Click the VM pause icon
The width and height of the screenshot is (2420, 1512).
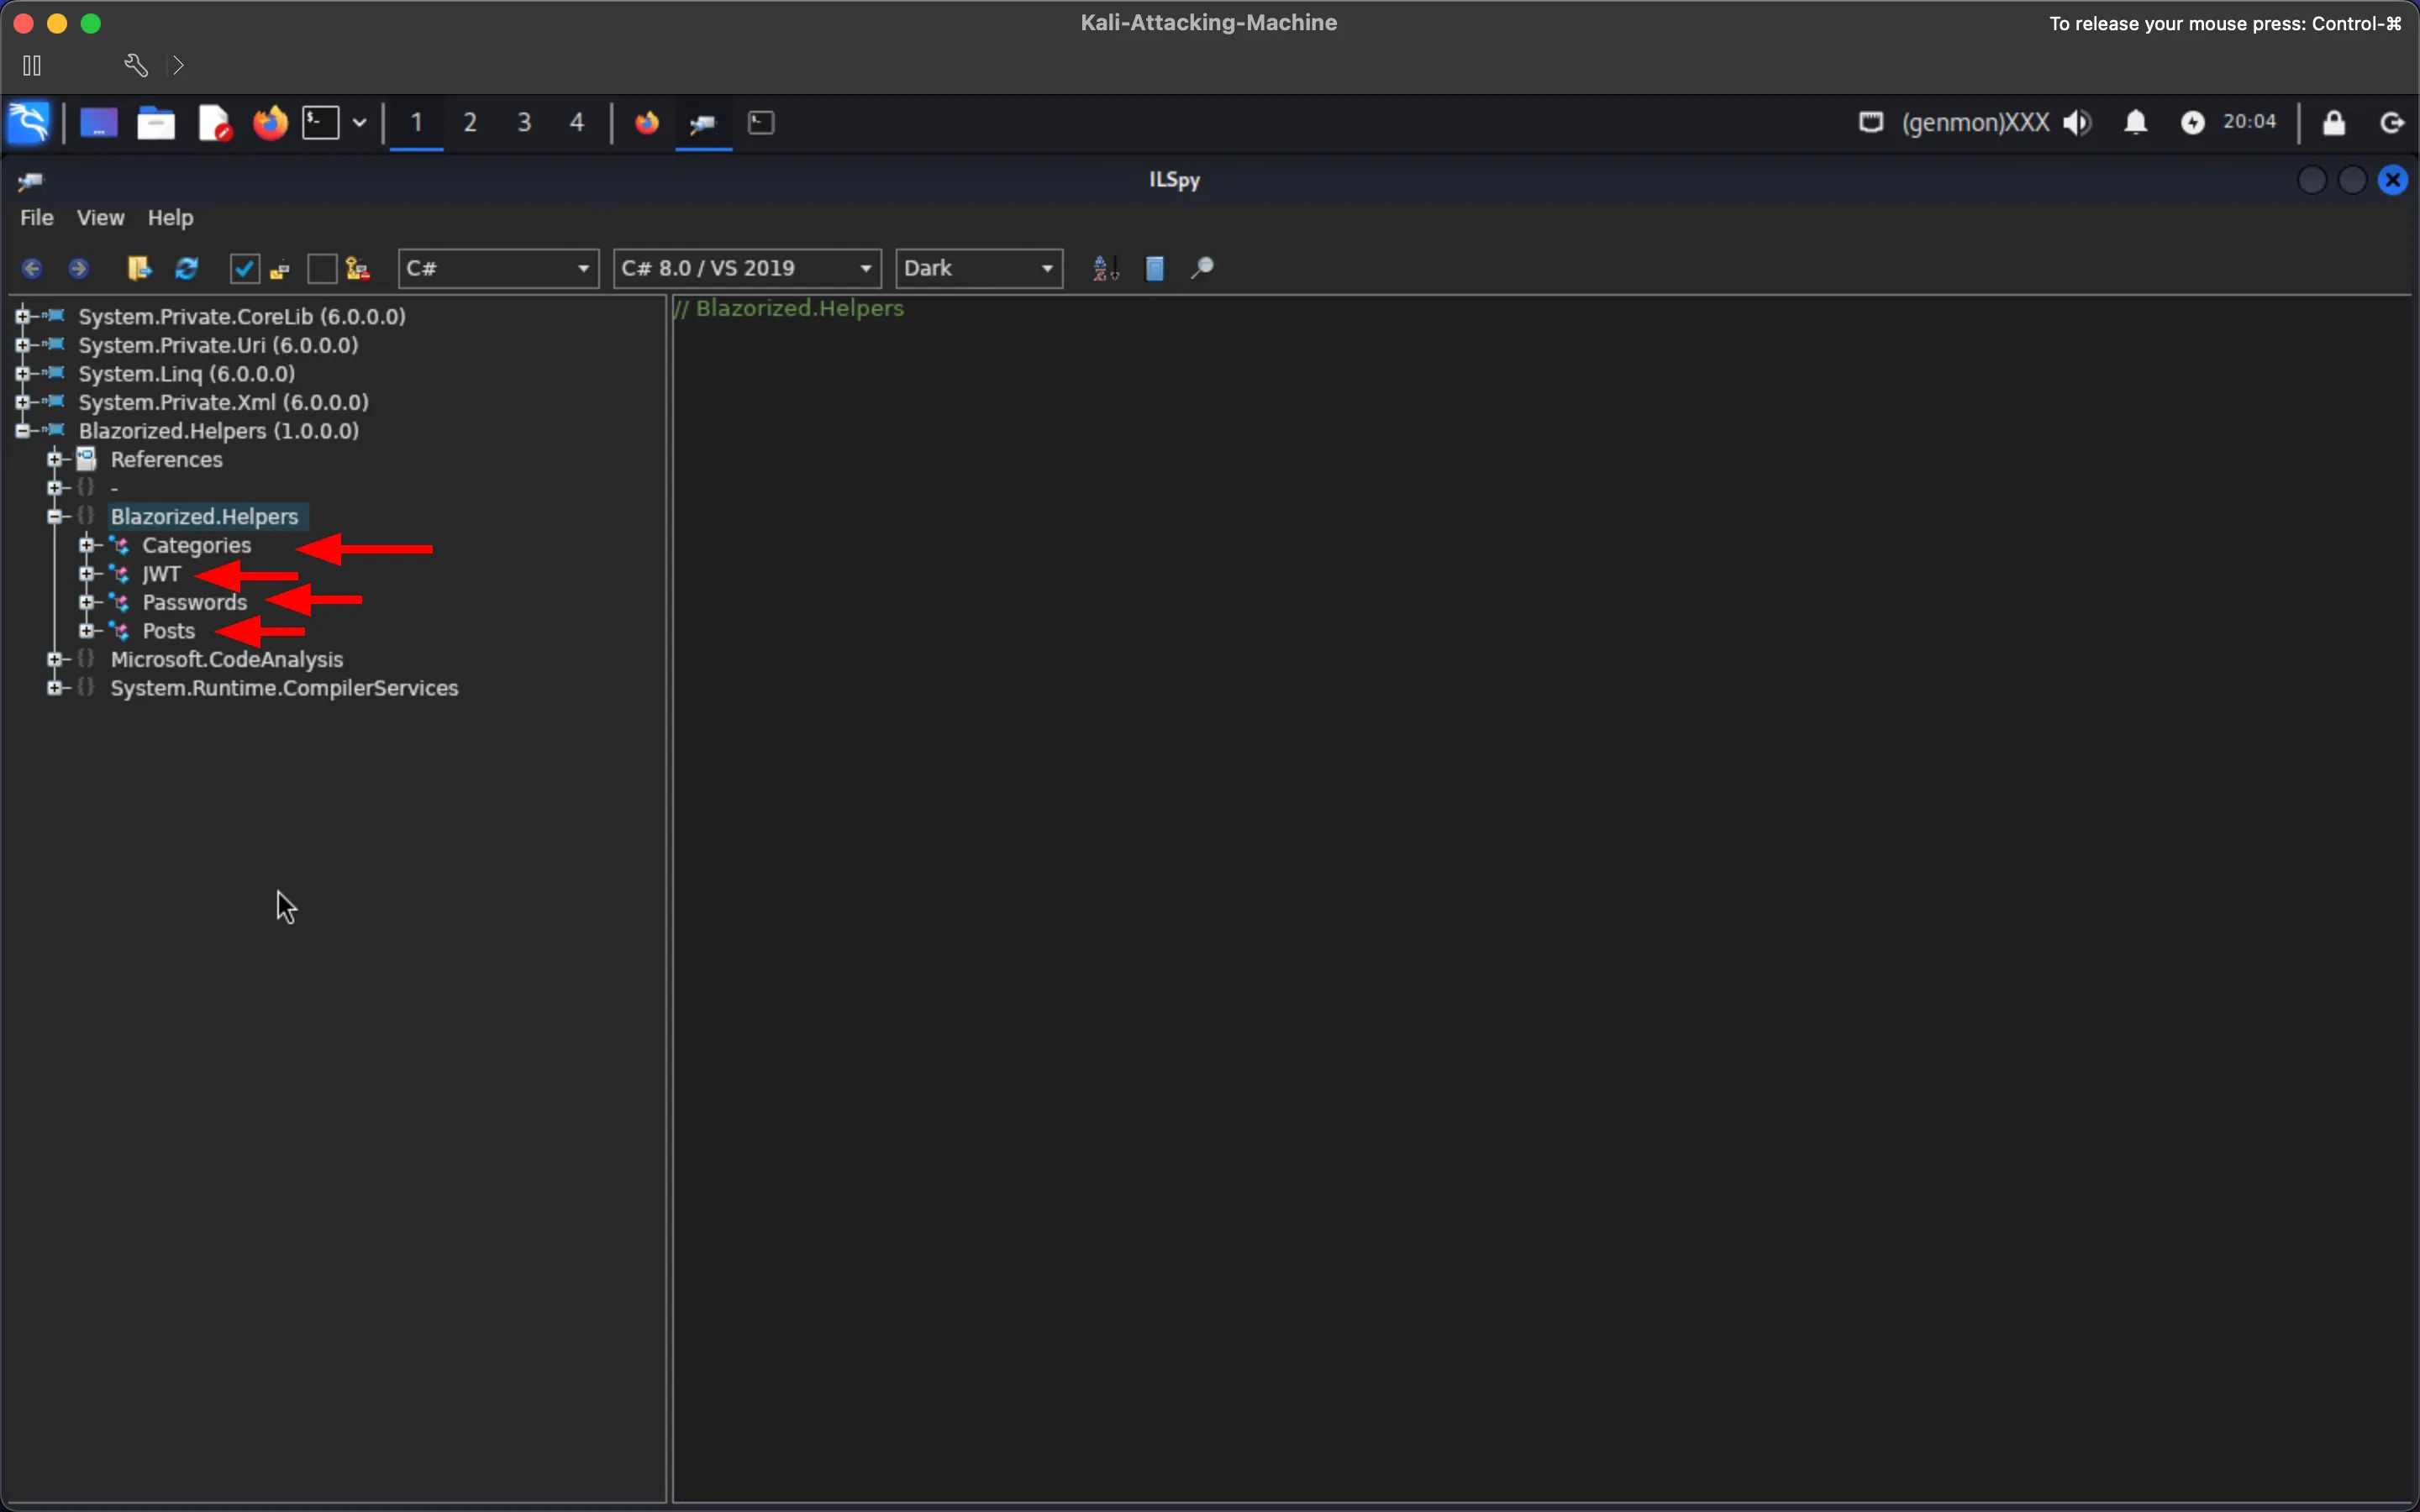pos(32,66)
